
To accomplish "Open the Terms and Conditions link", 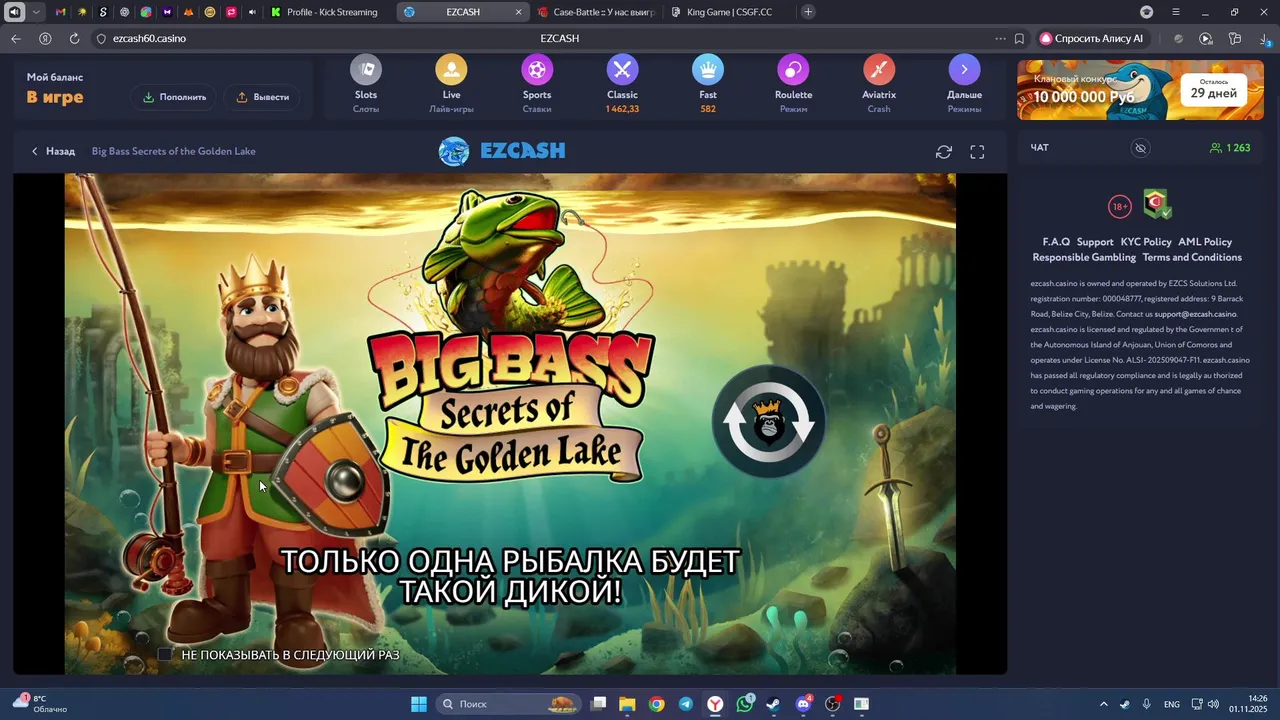I will click(1192, 257).
